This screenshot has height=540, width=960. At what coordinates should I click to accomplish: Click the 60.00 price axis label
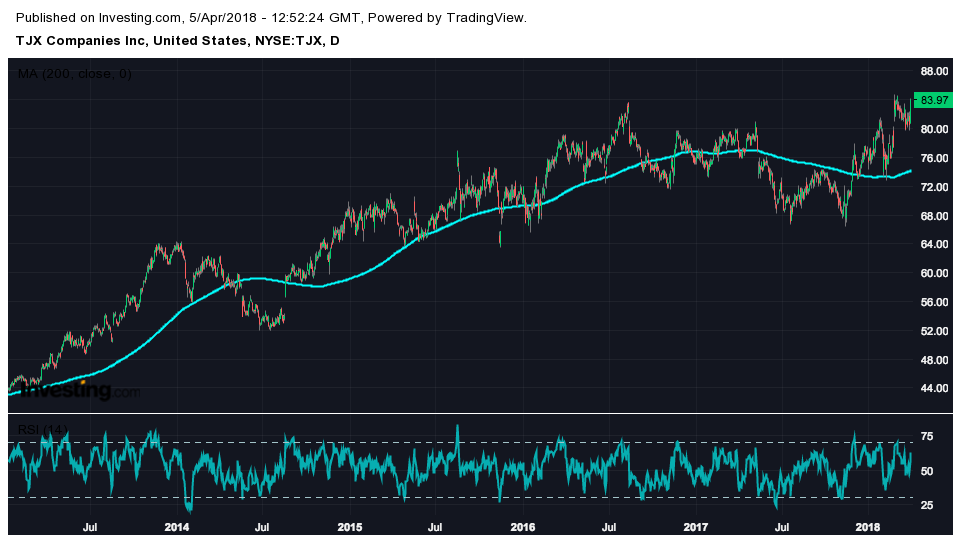[934, 273]
